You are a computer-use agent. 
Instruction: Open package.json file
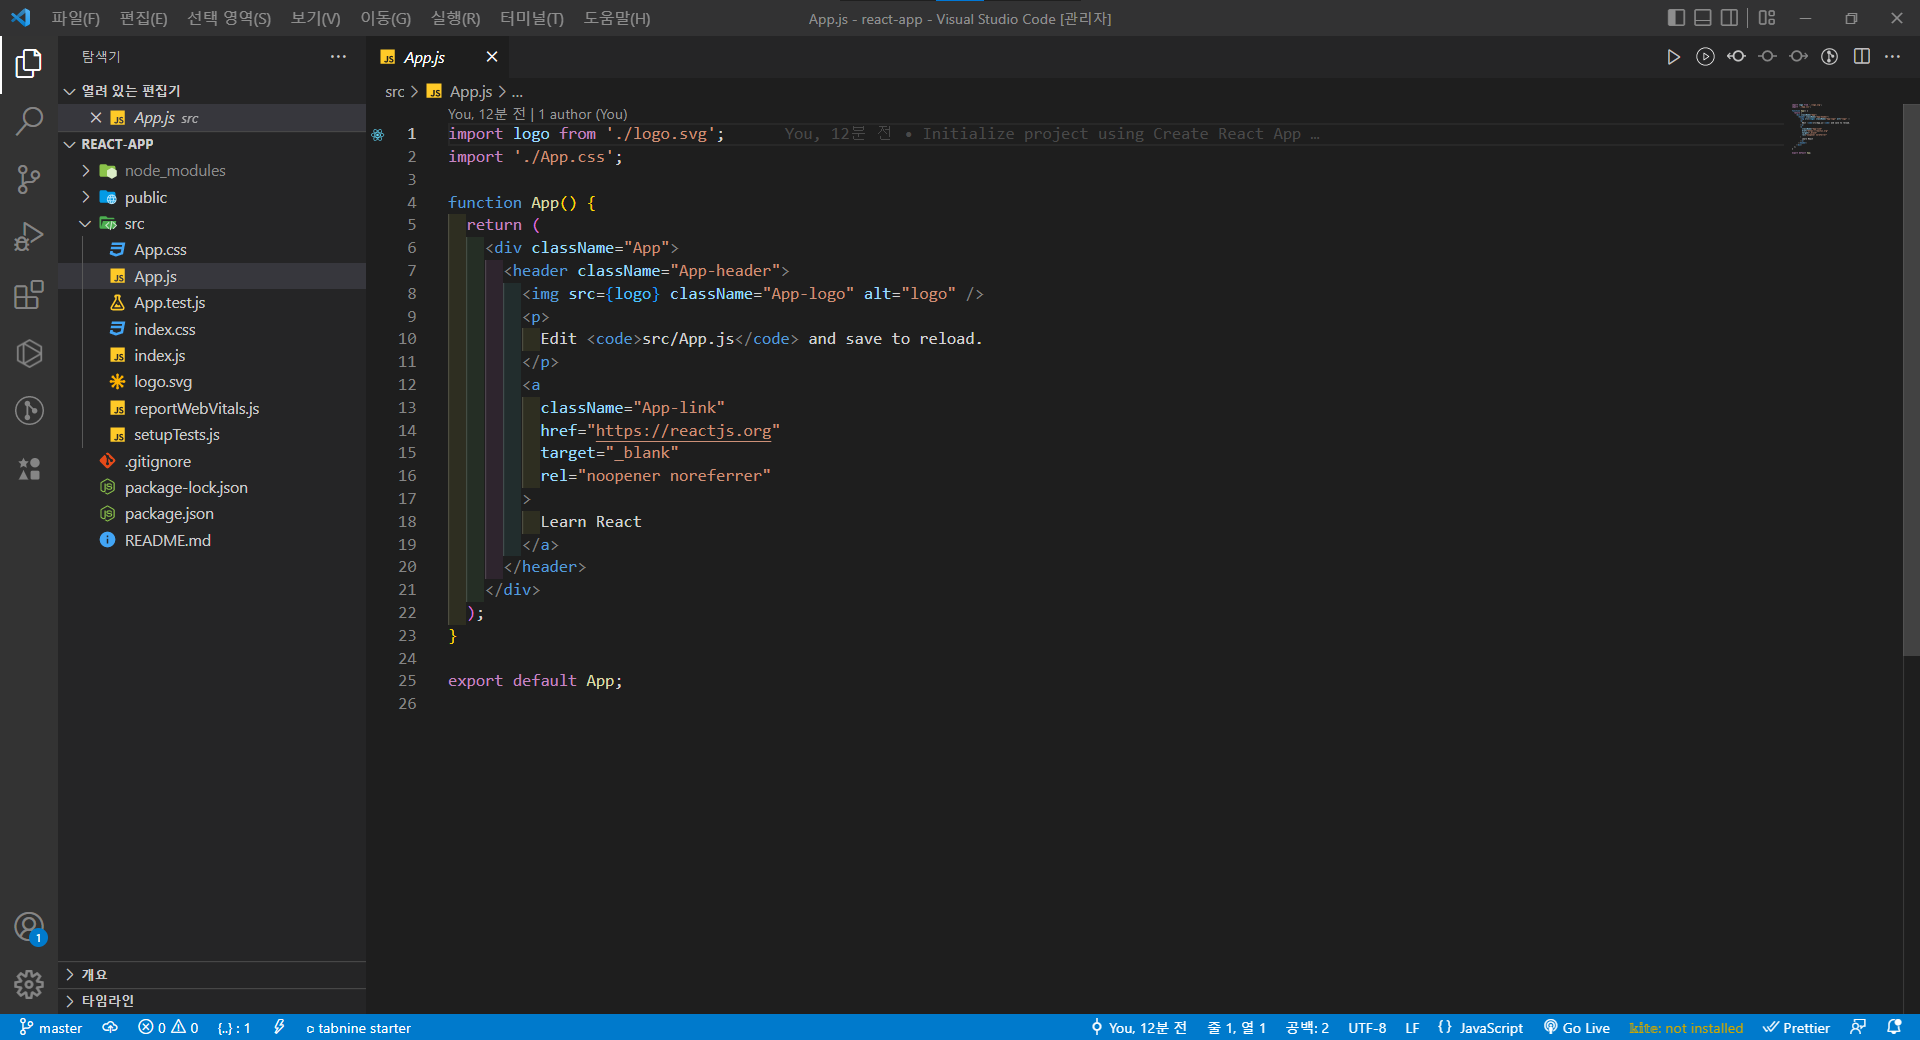click(x=212, y=514)
